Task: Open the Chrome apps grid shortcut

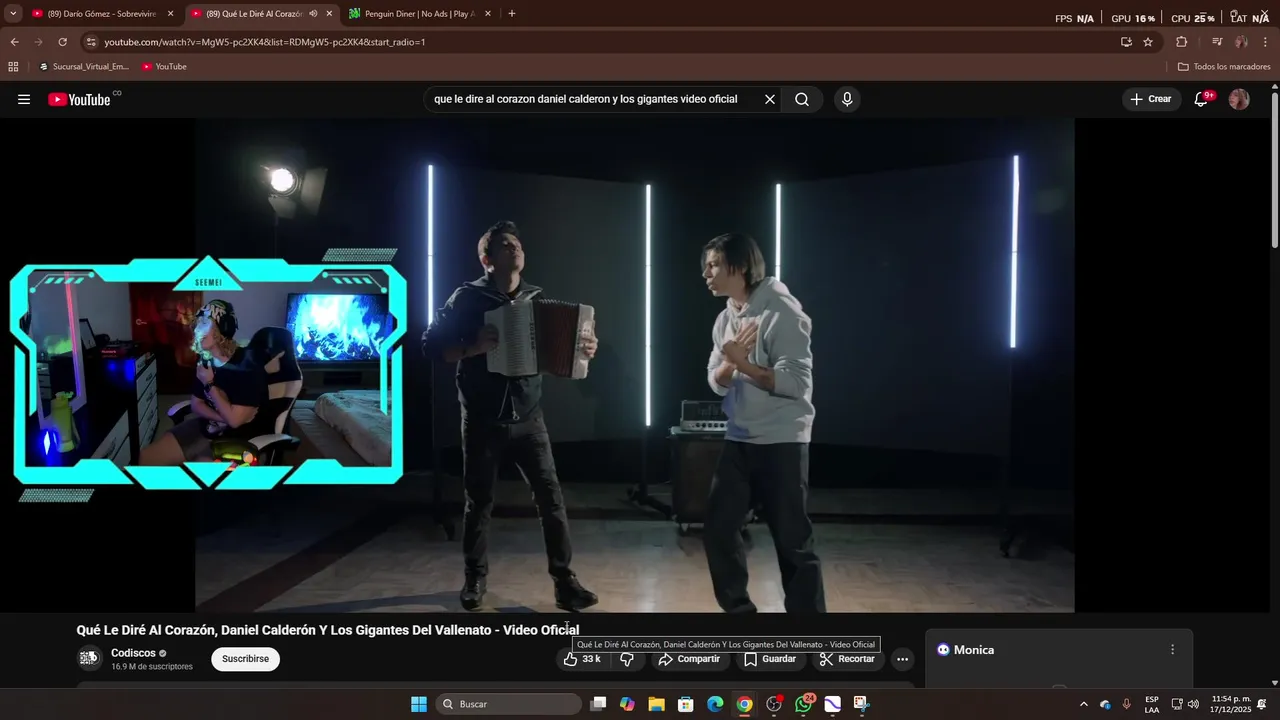Action: click(x=13, y=67)
